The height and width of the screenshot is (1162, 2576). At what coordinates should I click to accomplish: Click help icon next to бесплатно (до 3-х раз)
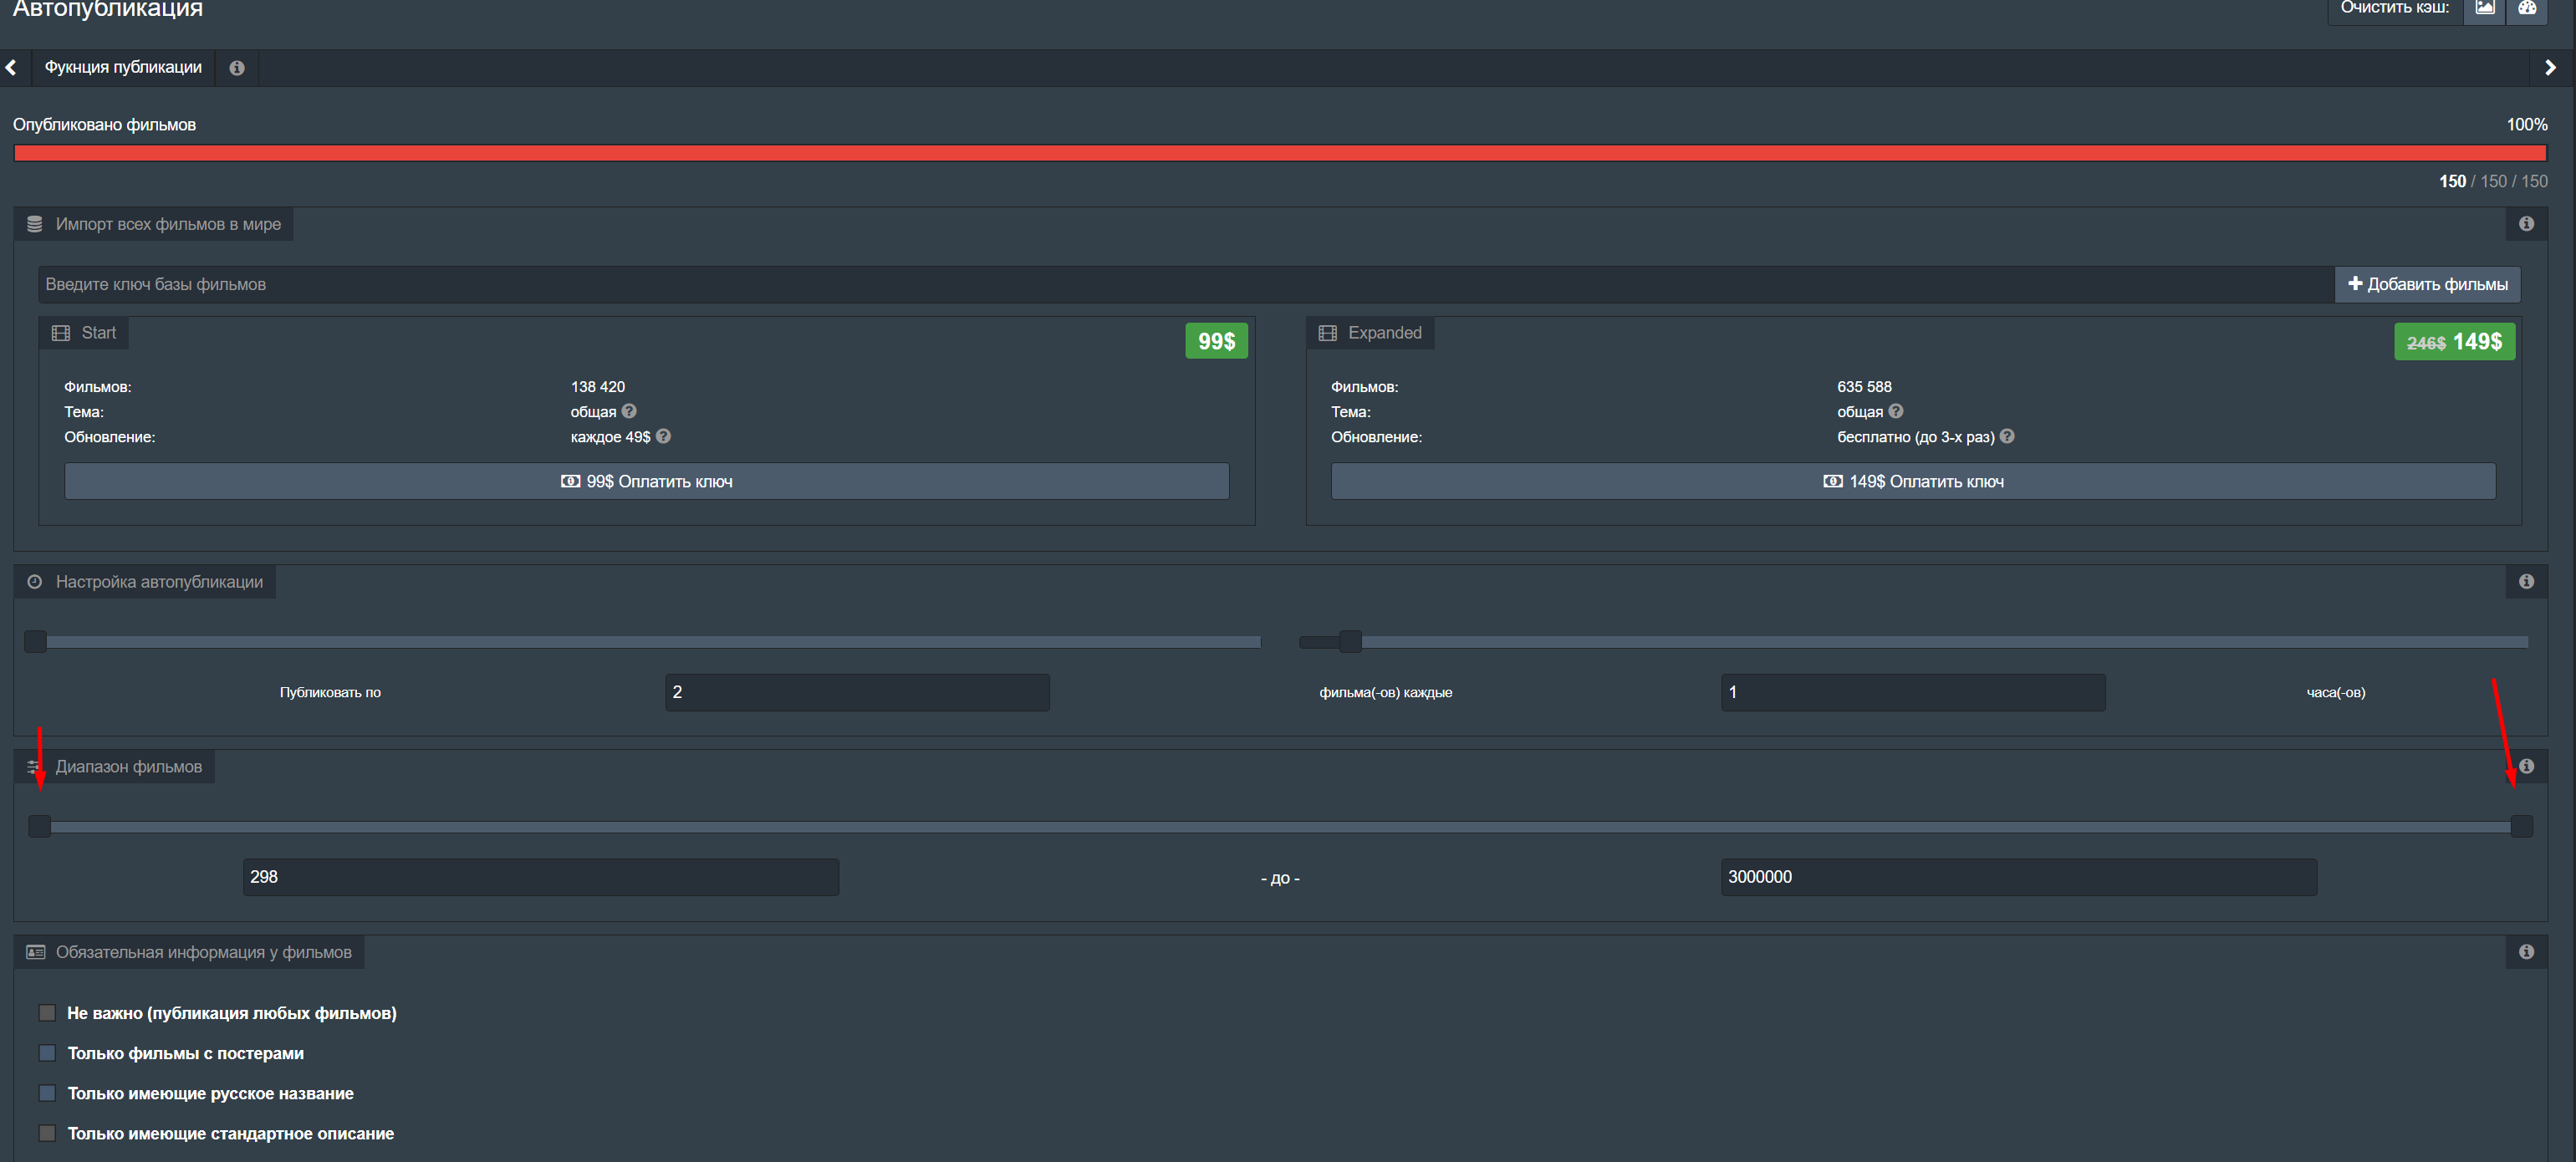2007,436
